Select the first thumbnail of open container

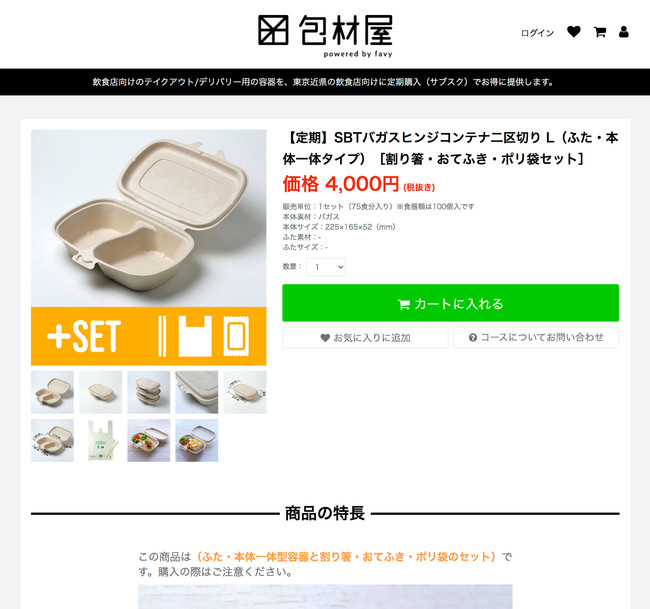point(52,392)
